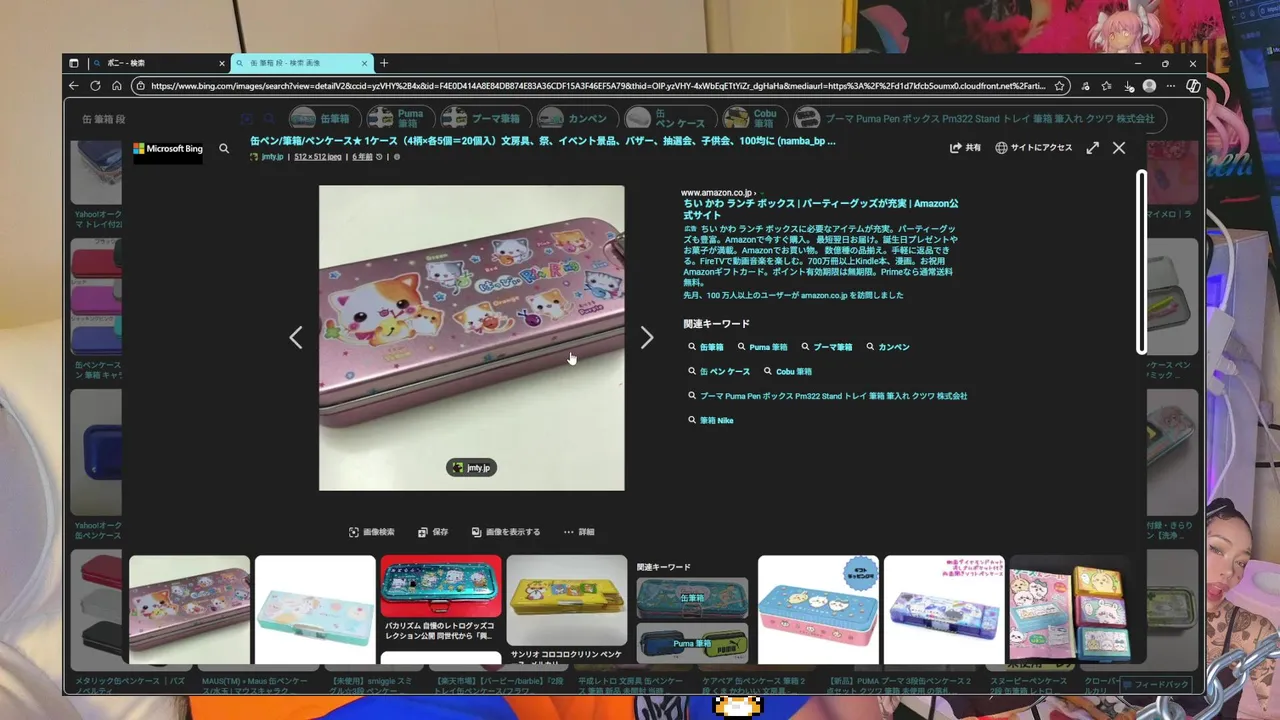Search related keyword カンペン in side panel

(888, 347)
